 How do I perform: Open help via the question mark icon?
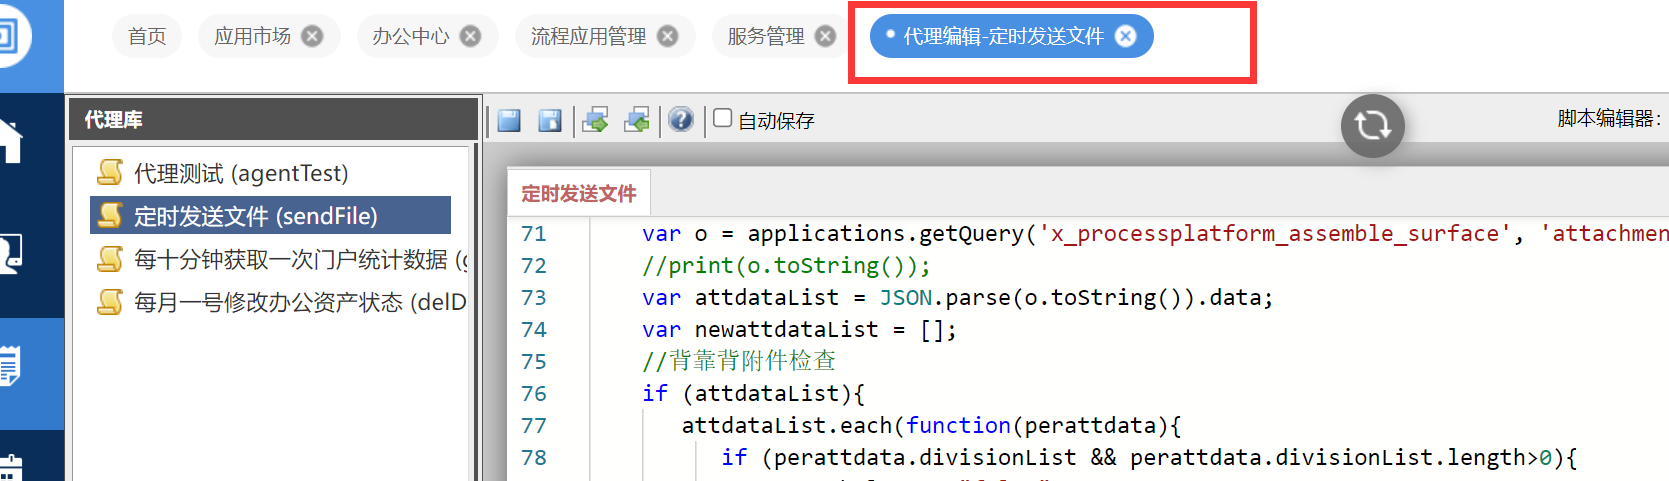[x=681, y=120]
